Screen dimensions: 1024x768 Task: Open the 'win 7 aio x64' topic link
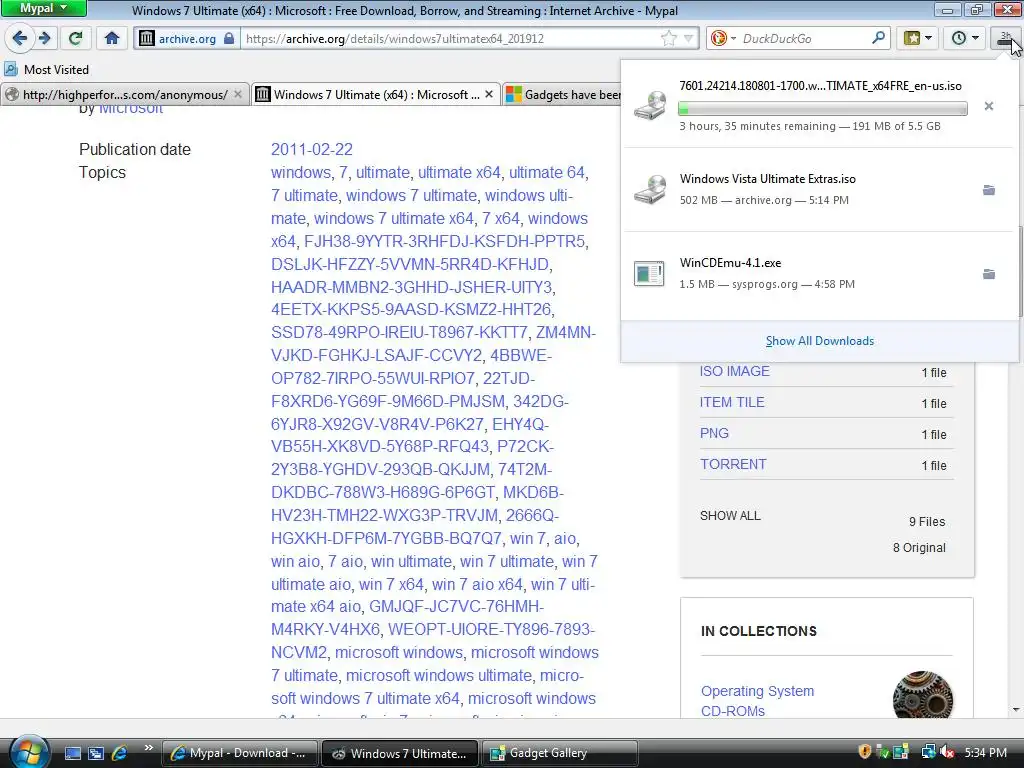(477, 584)
